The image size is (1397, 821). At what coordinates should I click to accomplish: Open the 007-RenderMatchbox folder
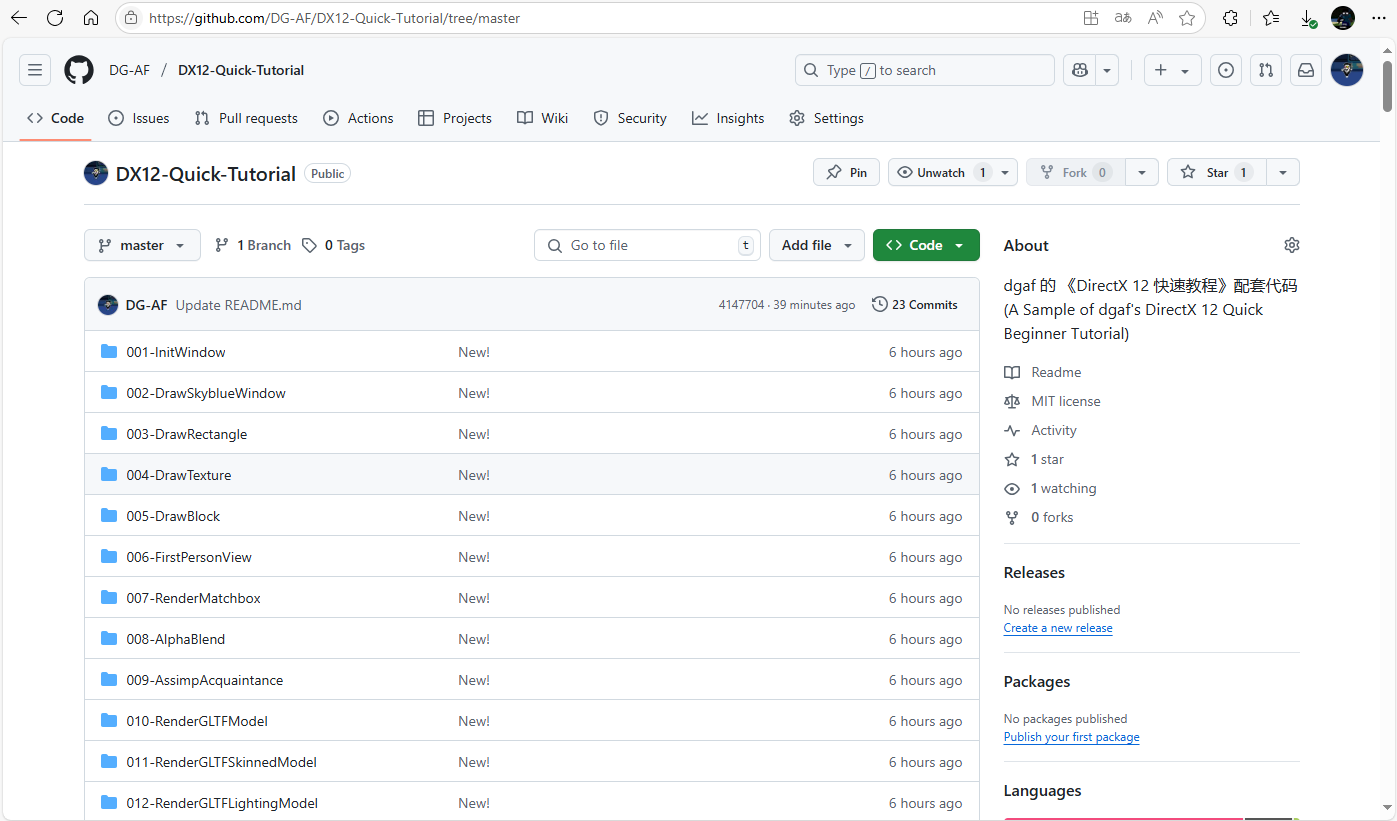194,598
